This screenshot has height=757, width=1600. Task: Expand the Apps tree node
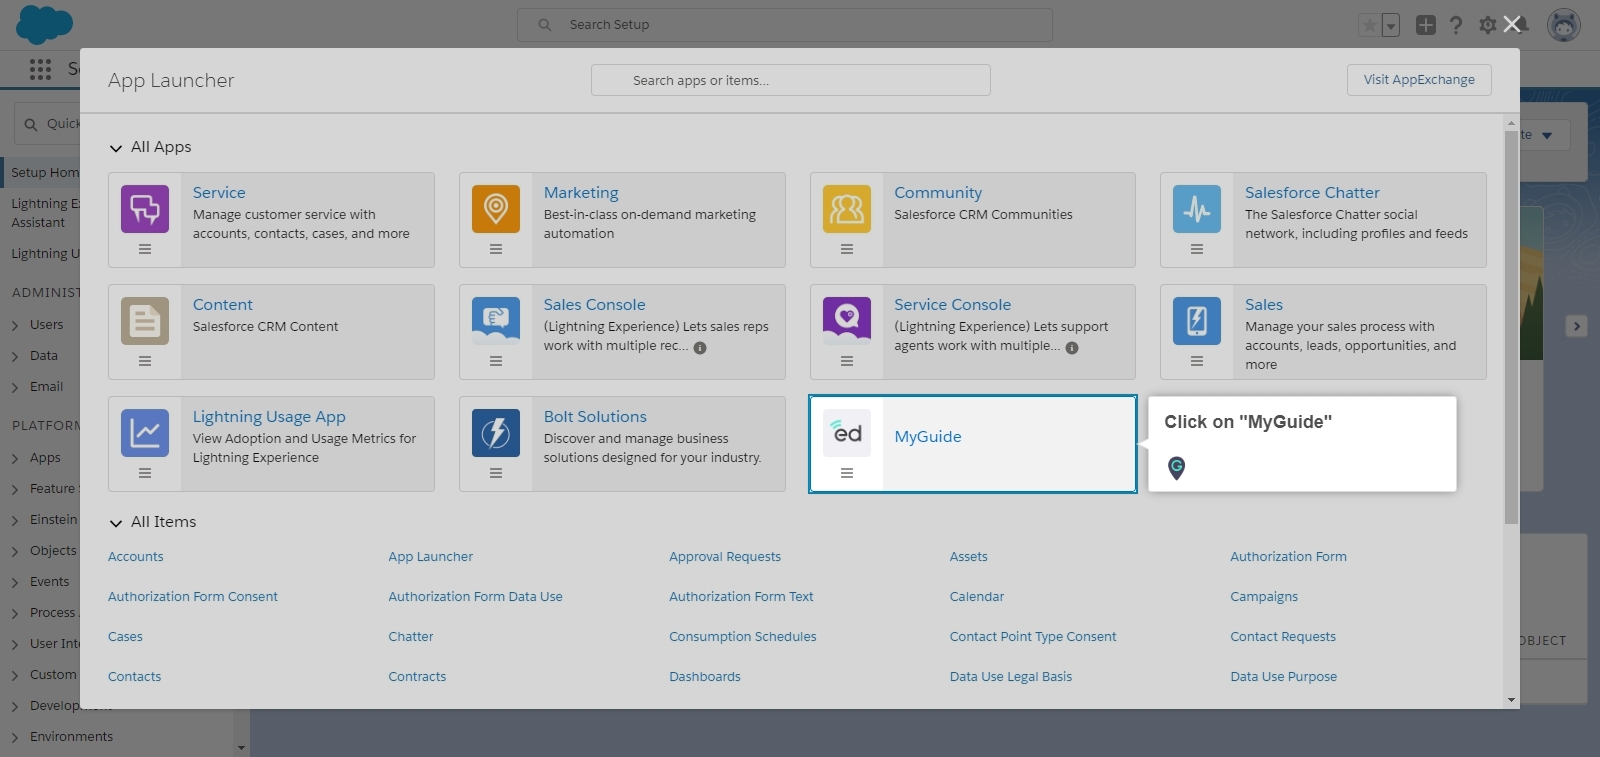15,458
